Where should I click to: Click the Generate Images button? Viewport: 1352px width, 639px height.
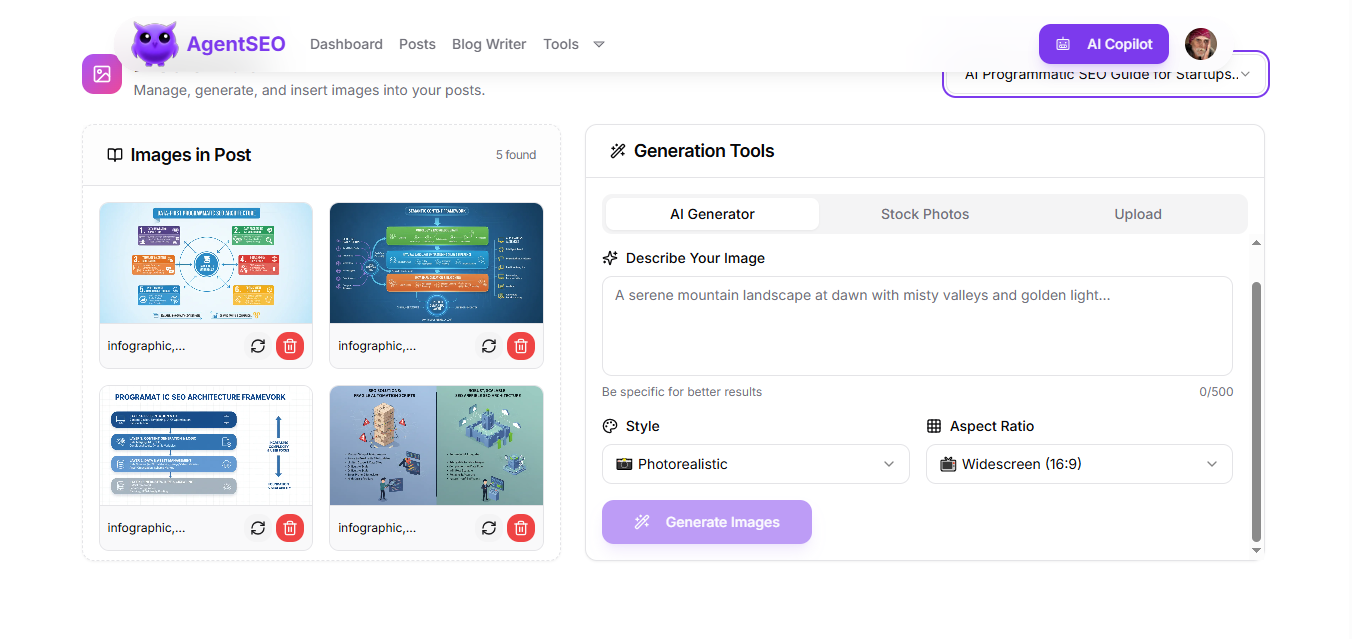(x=706, y=522)
